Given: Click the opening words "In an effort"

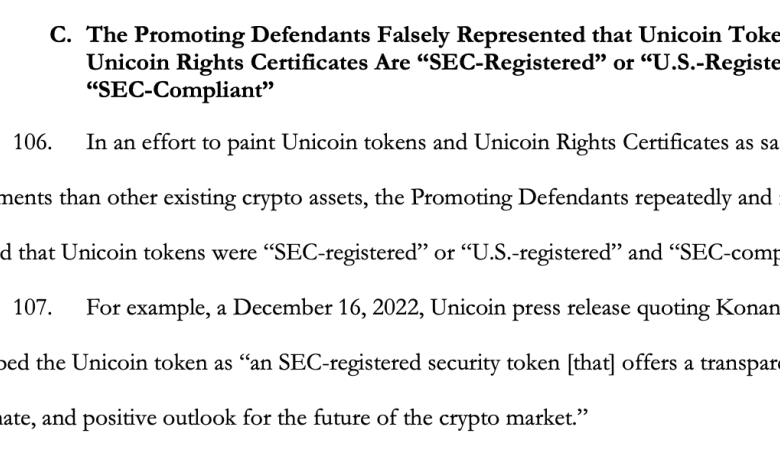Looking at the screenshot, I should 141,142.
